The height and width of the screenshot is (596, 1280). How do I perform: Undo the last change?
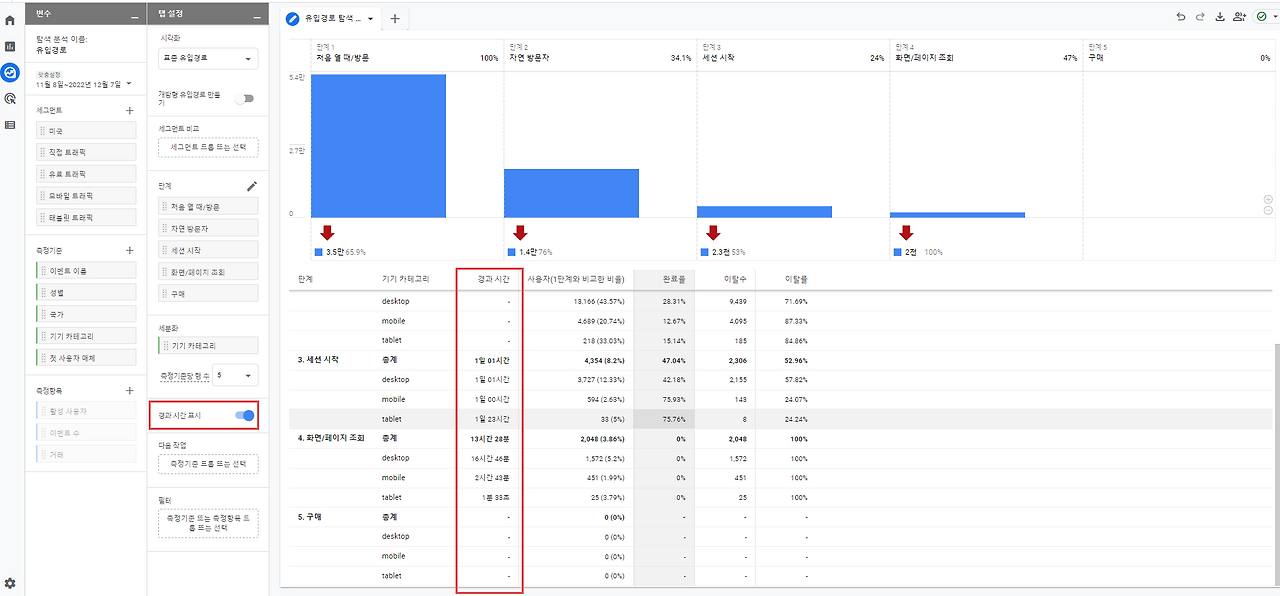pyautogui.click(x=1181, y=16)
